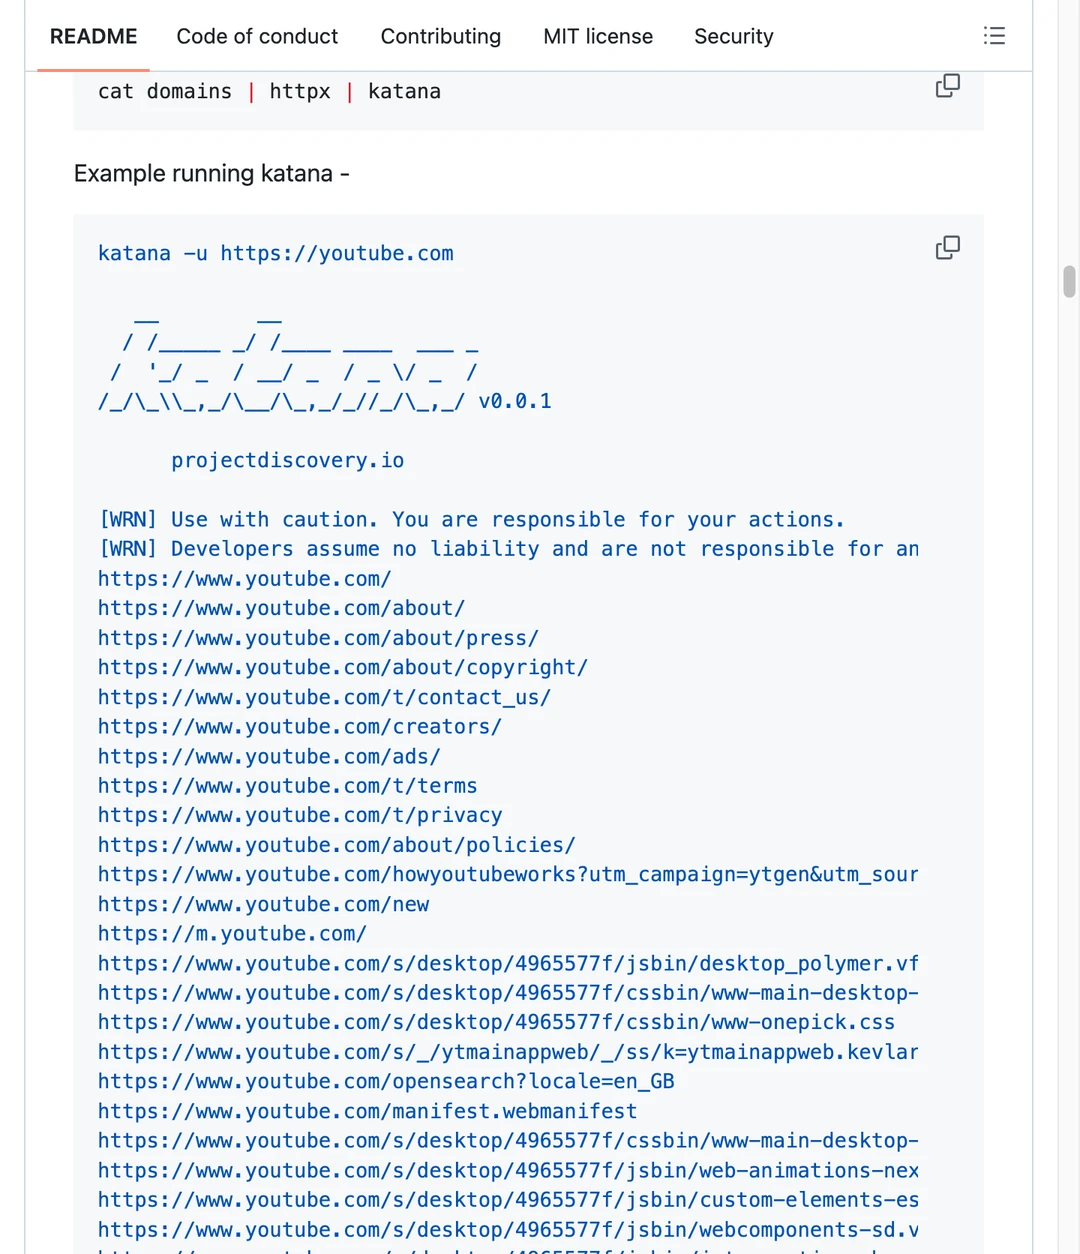Click the 'https://www.youtube.com/new' output line
The image size is (1080, 1254).
pos(264,904)
